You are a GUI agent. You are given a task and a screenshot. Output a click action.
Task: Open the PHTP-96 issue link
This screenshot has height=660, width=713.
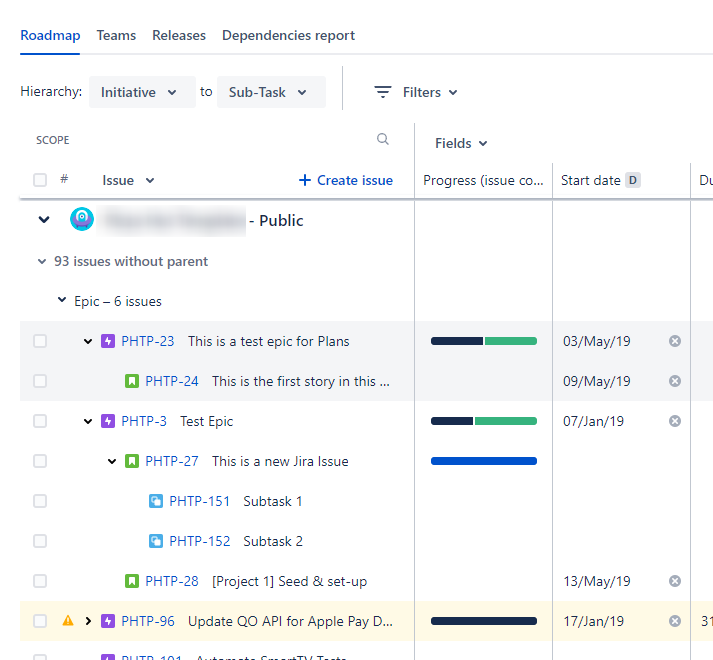click(148, 621)
